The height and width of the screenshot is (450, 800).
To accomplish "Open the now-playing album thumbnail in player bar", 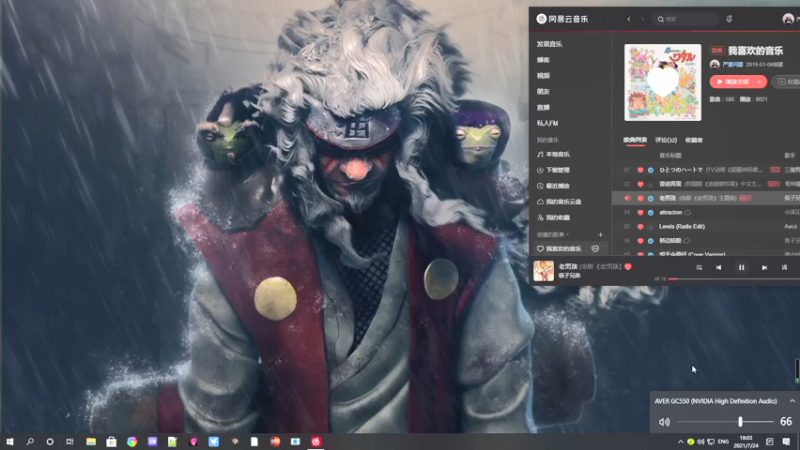I will (543, 271).
